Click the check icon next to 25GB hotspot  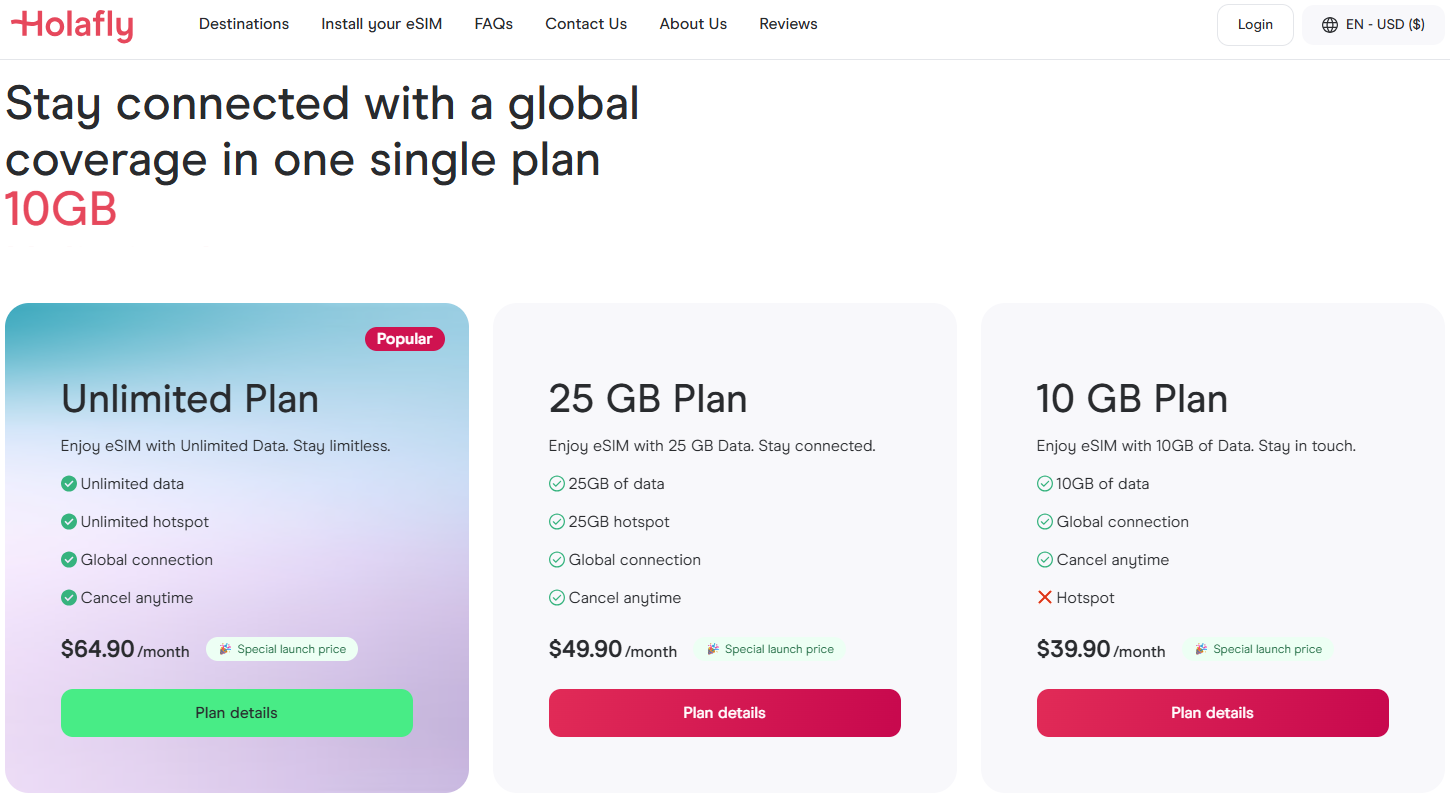pyautogui.click(x=557, y=522)
